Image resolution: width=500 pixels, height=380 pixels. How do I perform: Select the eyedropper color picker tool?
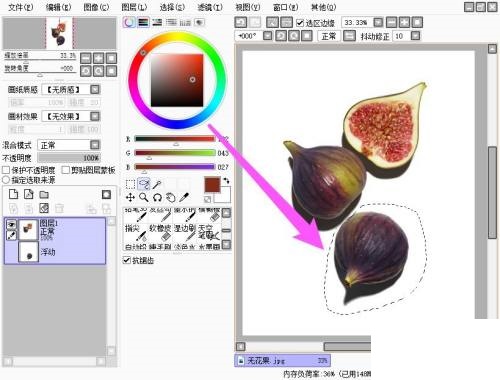click(x=184, y=198)
